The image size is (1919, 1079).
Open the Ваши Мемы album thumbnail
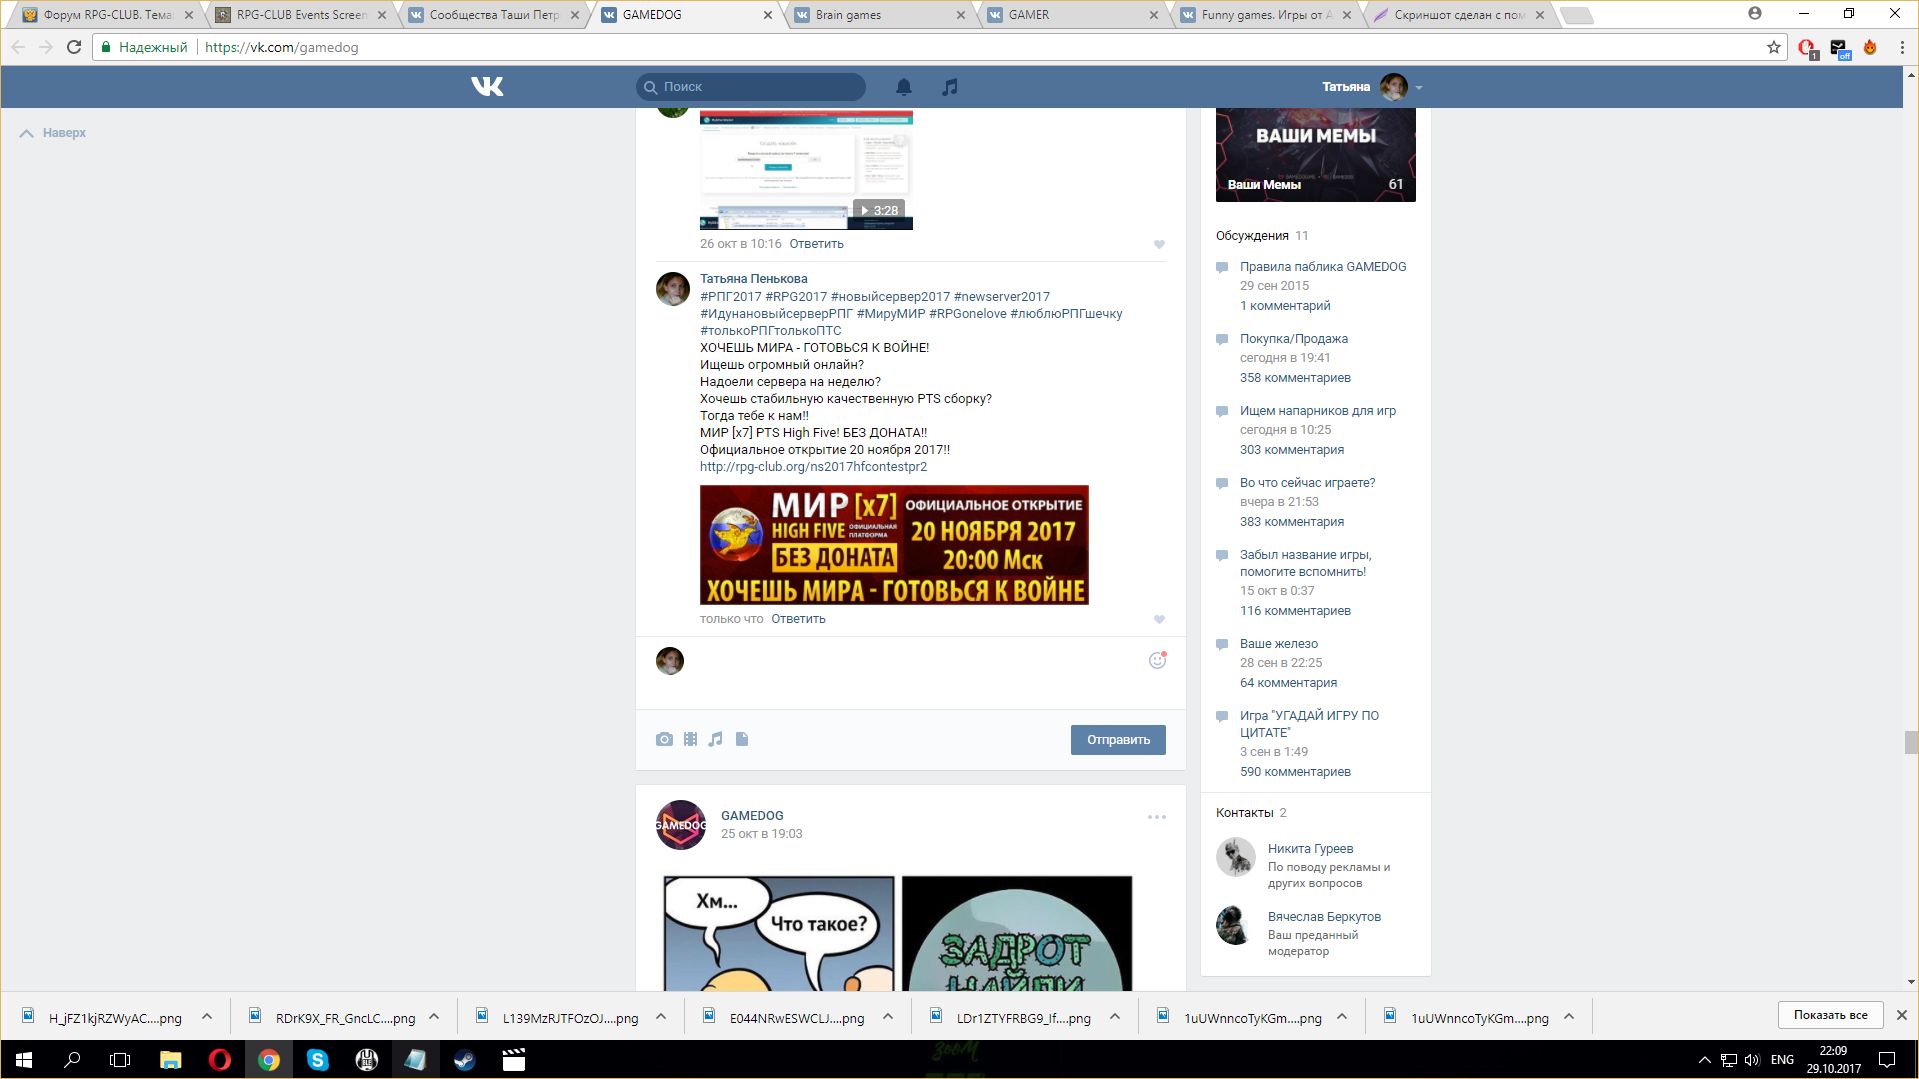(1315, 155)
